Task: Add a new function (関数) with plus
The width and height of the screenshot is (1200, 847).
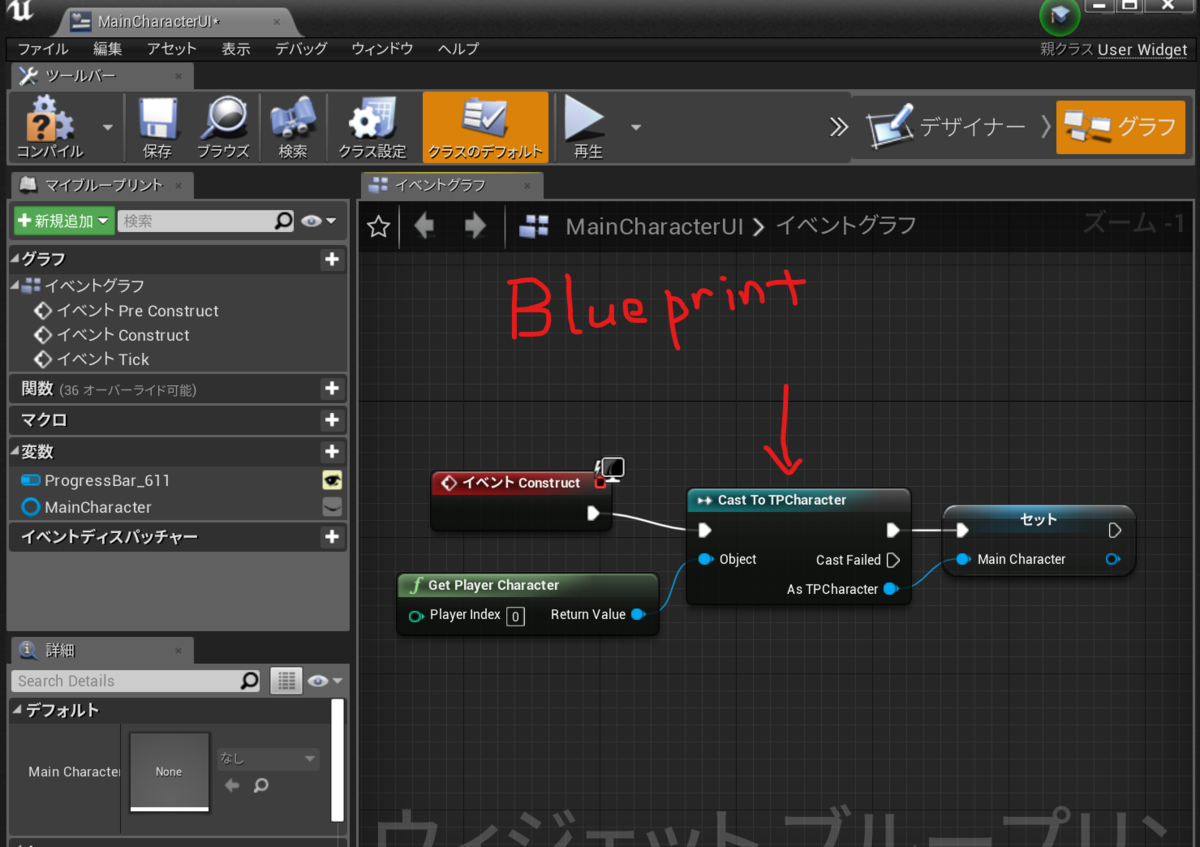Action: 332,388
